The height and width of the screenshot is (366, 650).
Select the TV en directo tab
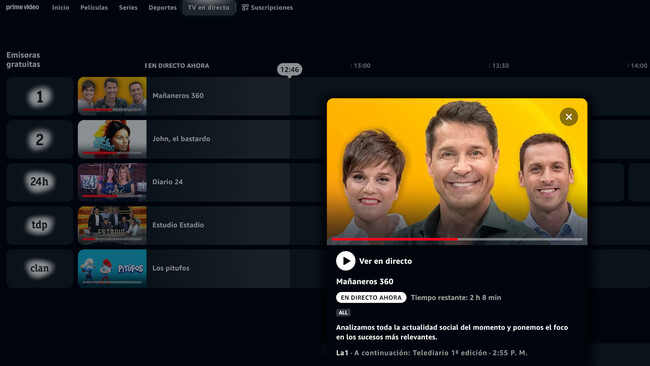tap(209, 7)
